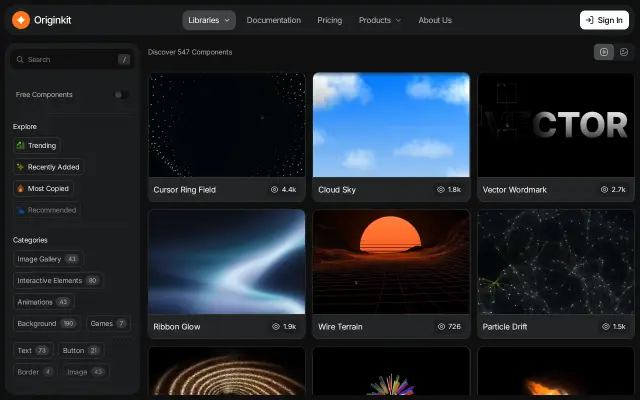Screen dimensions: 640x400
Task: Select the Button category
Action: click(81, 351)
